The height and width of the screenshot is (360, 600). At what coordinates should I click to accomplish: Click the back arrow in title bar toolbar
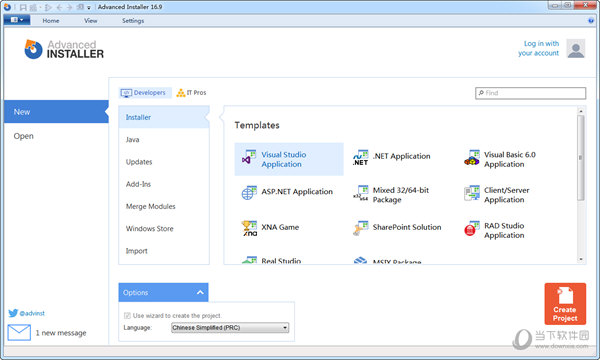coord(59,7)
